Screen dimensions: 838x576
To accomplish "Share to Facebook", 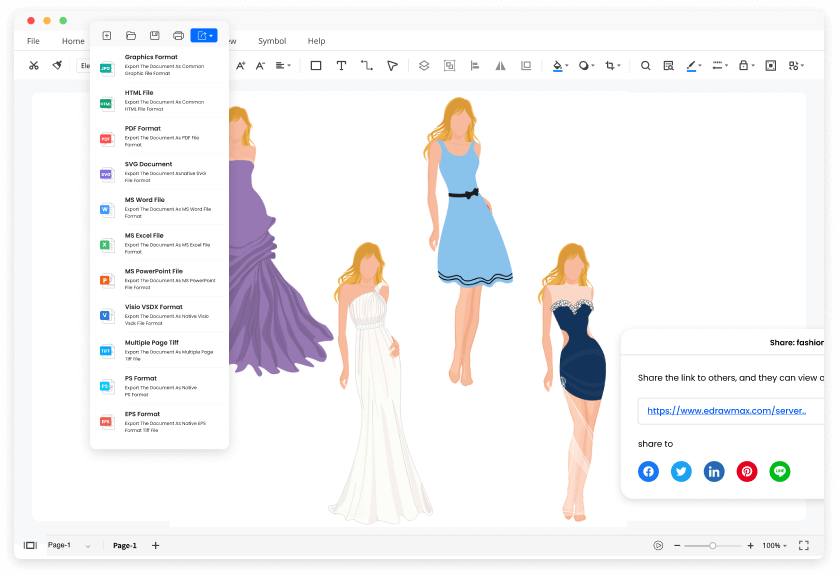I will click(x=648, y=471).
